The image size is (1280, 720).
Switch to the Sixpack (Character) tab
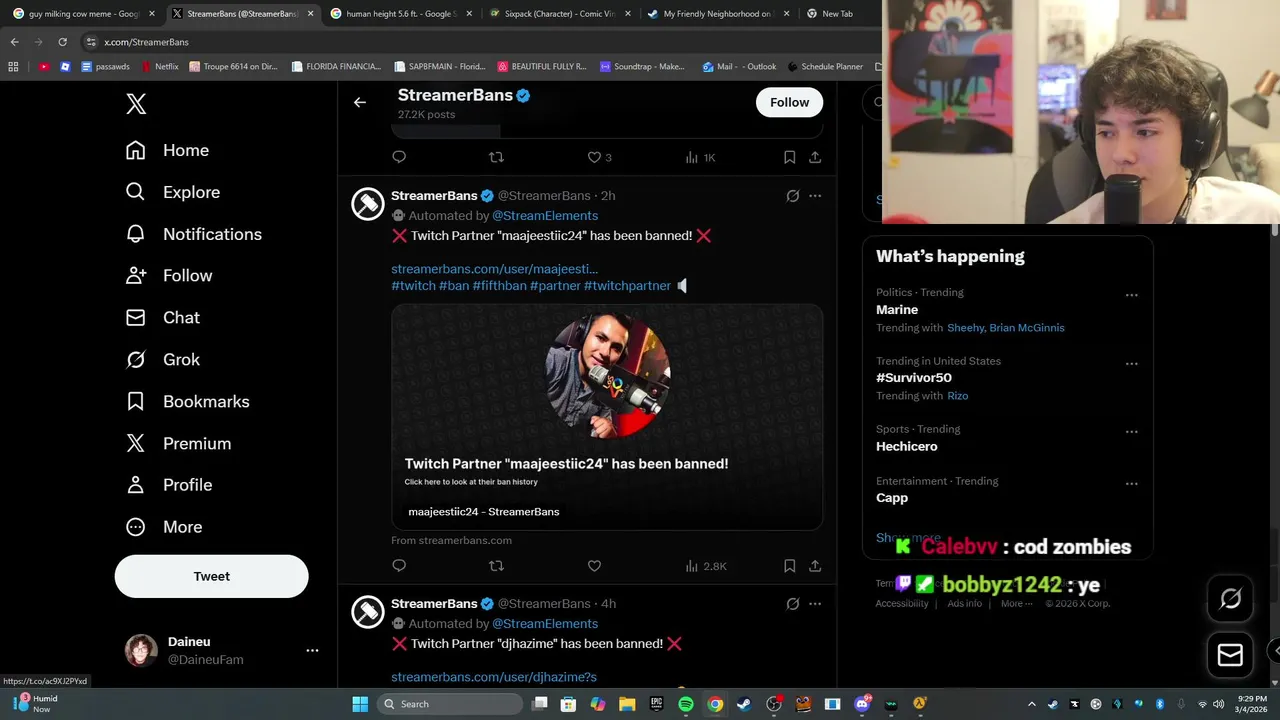[x=560, y=14]
